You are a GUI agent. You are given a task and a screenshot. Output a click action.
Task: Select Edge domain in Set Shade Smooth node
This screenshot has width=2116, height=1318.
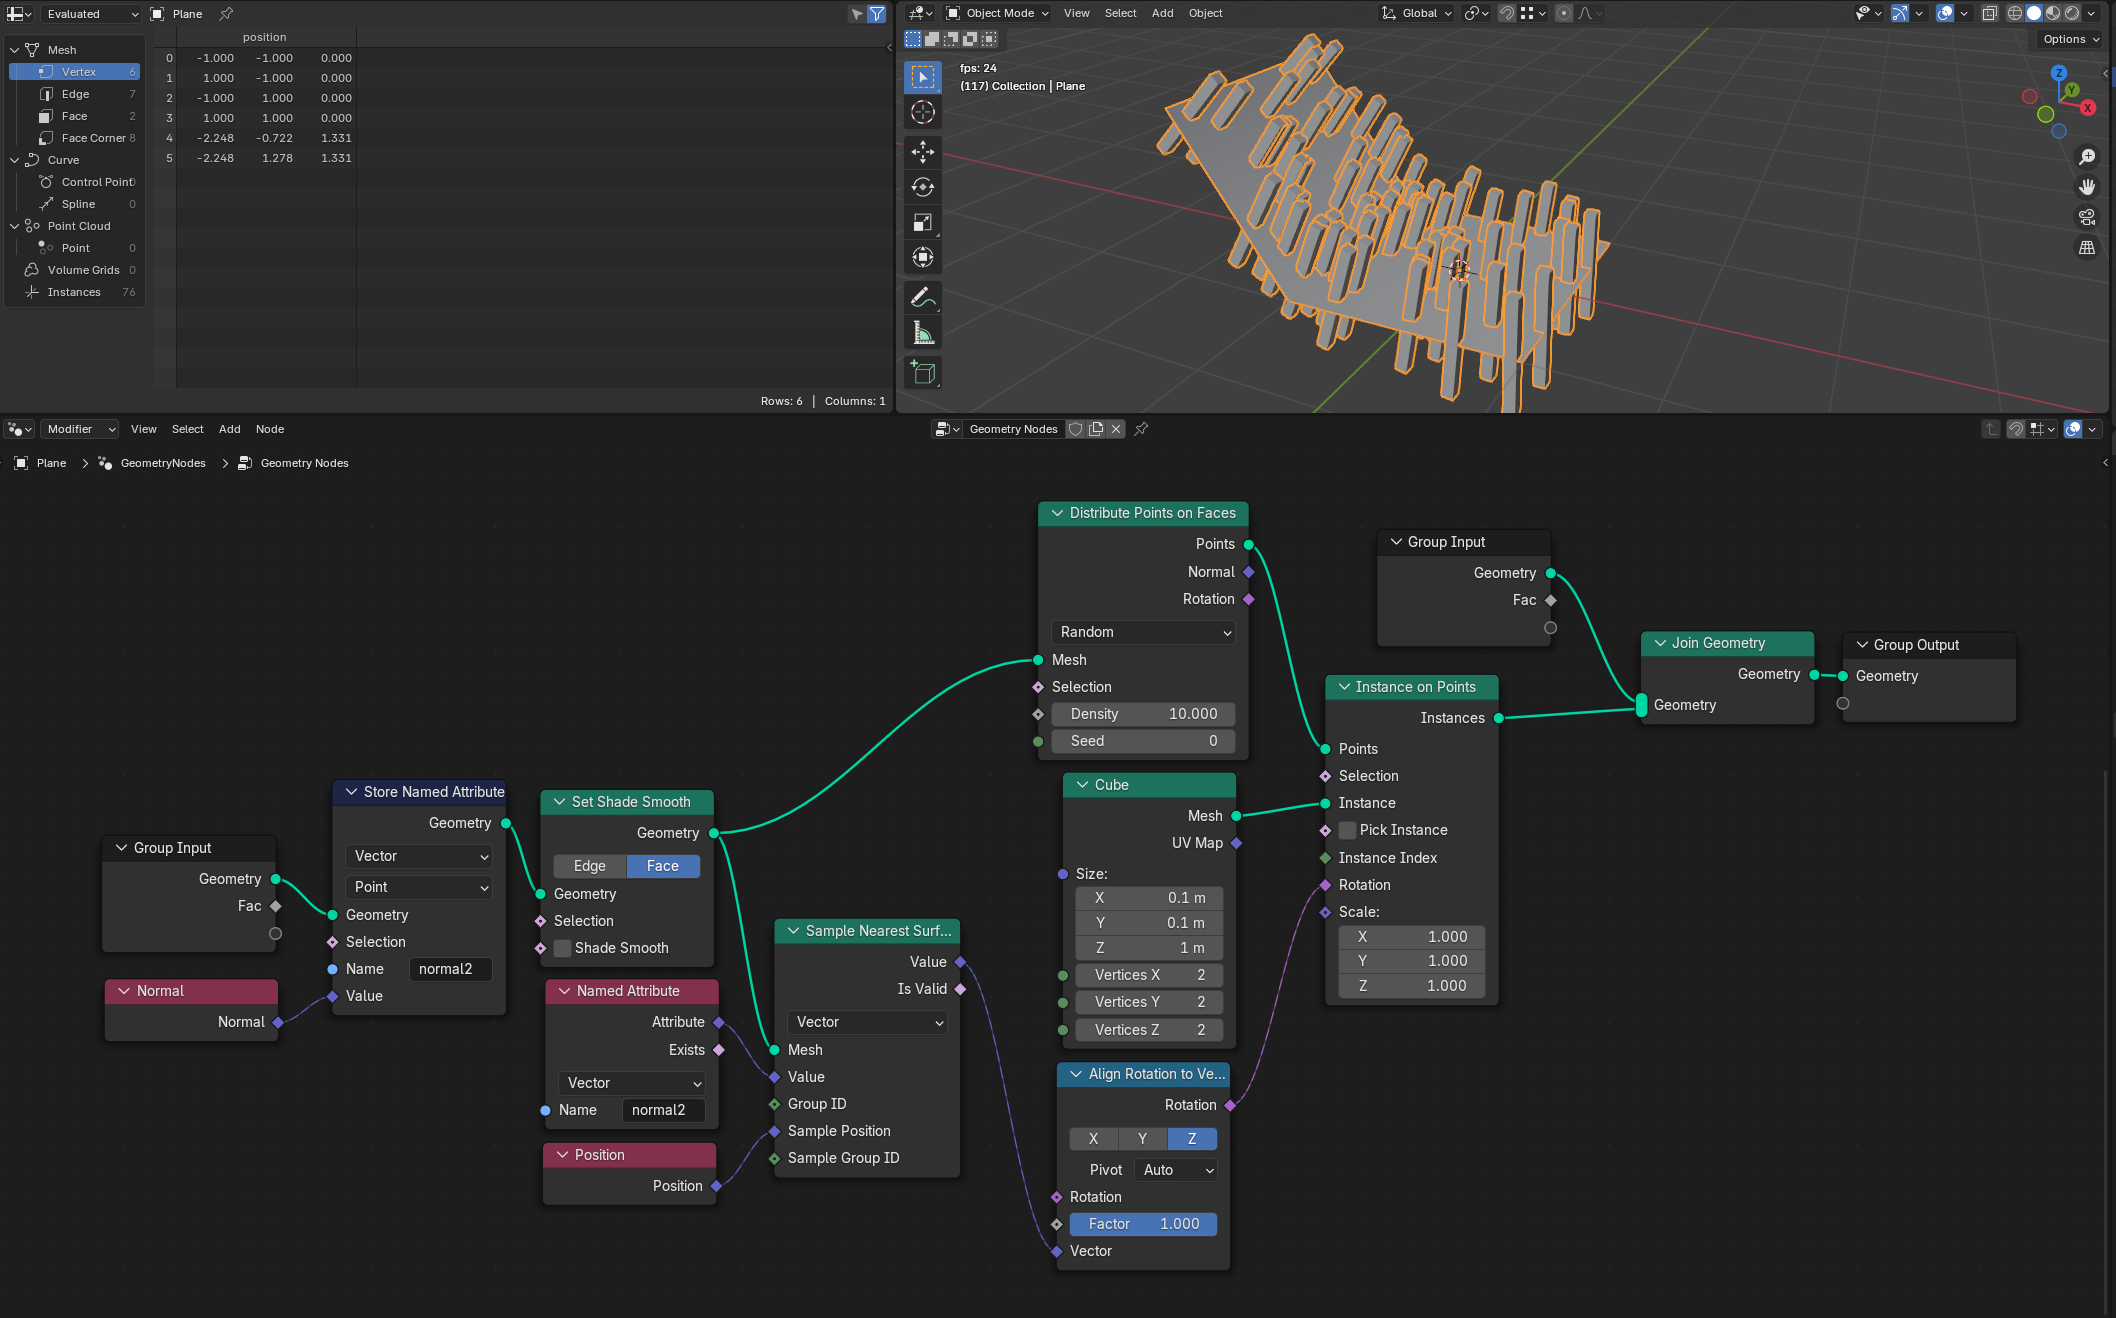coord(590,866)
